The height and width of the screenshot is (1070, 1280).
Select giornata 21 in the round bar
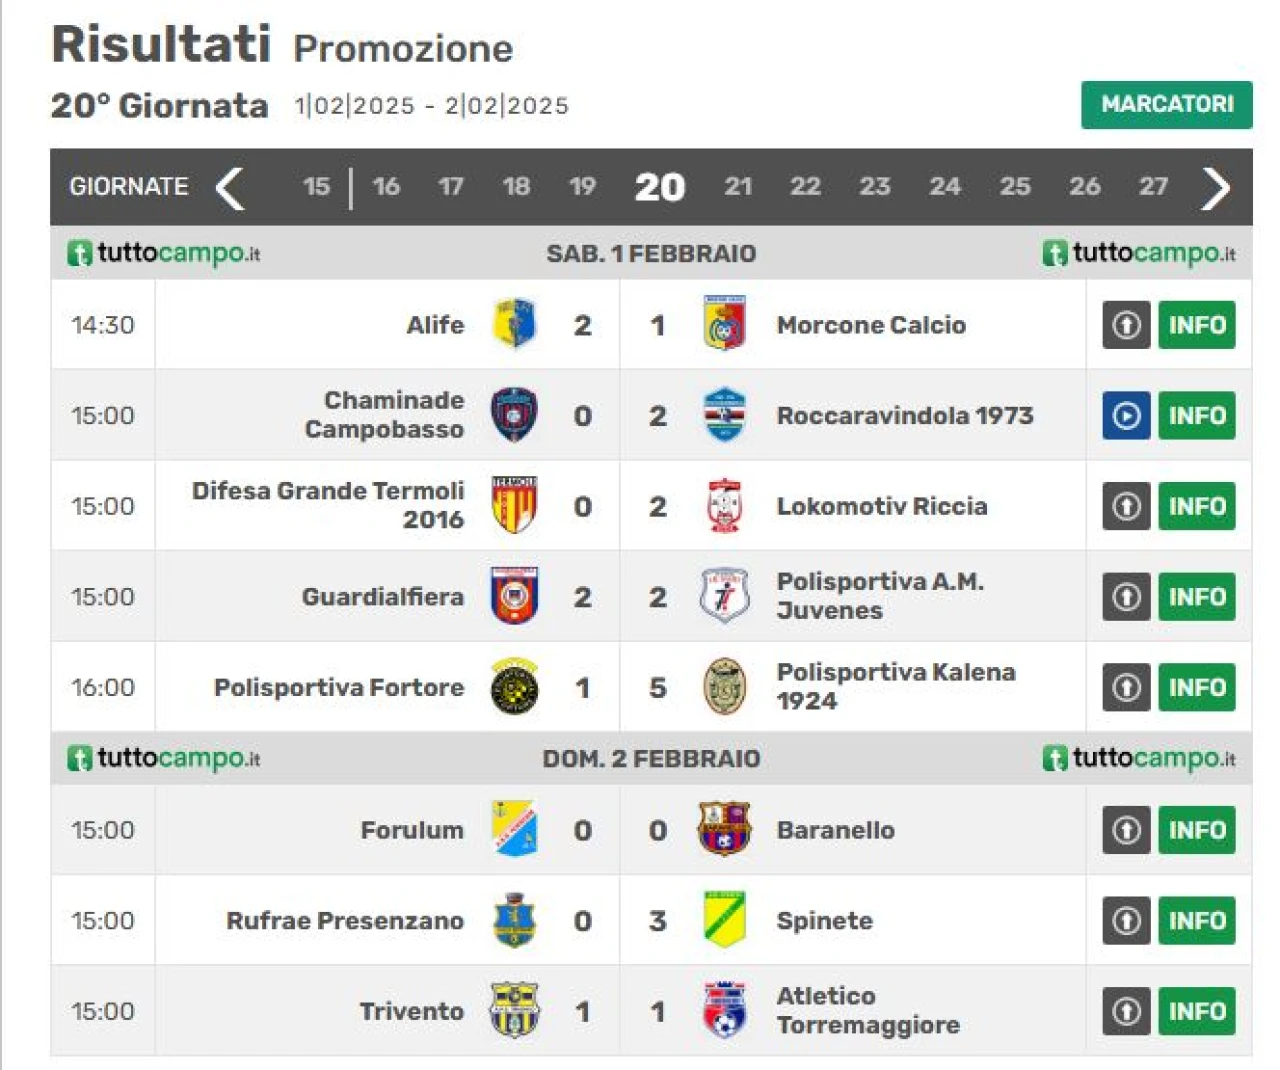click(x=738, y=186)
